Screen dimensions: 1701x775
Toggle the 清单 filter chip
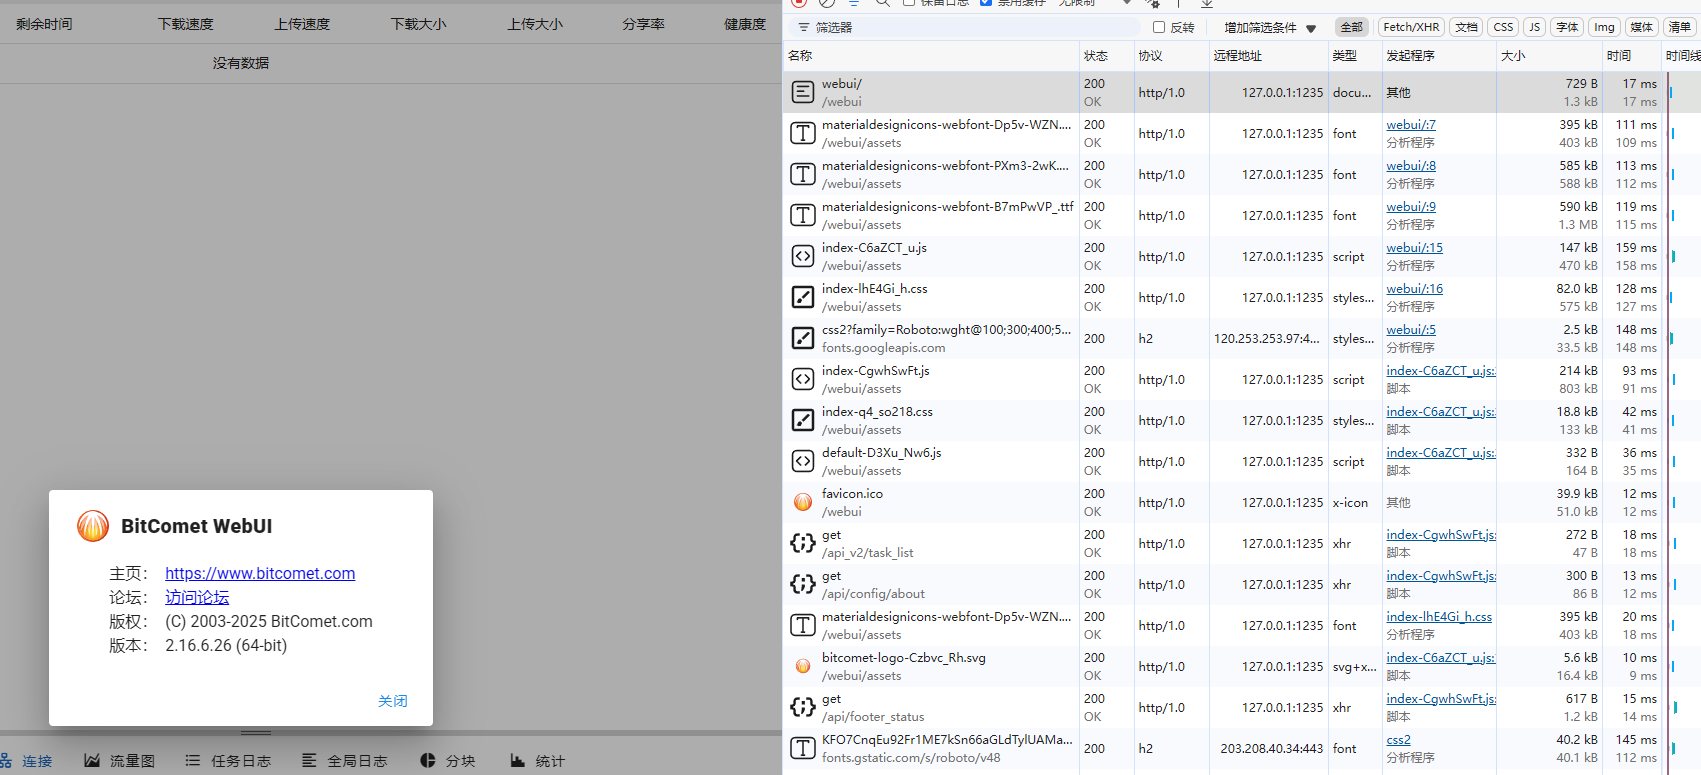tap(1679, 27)
